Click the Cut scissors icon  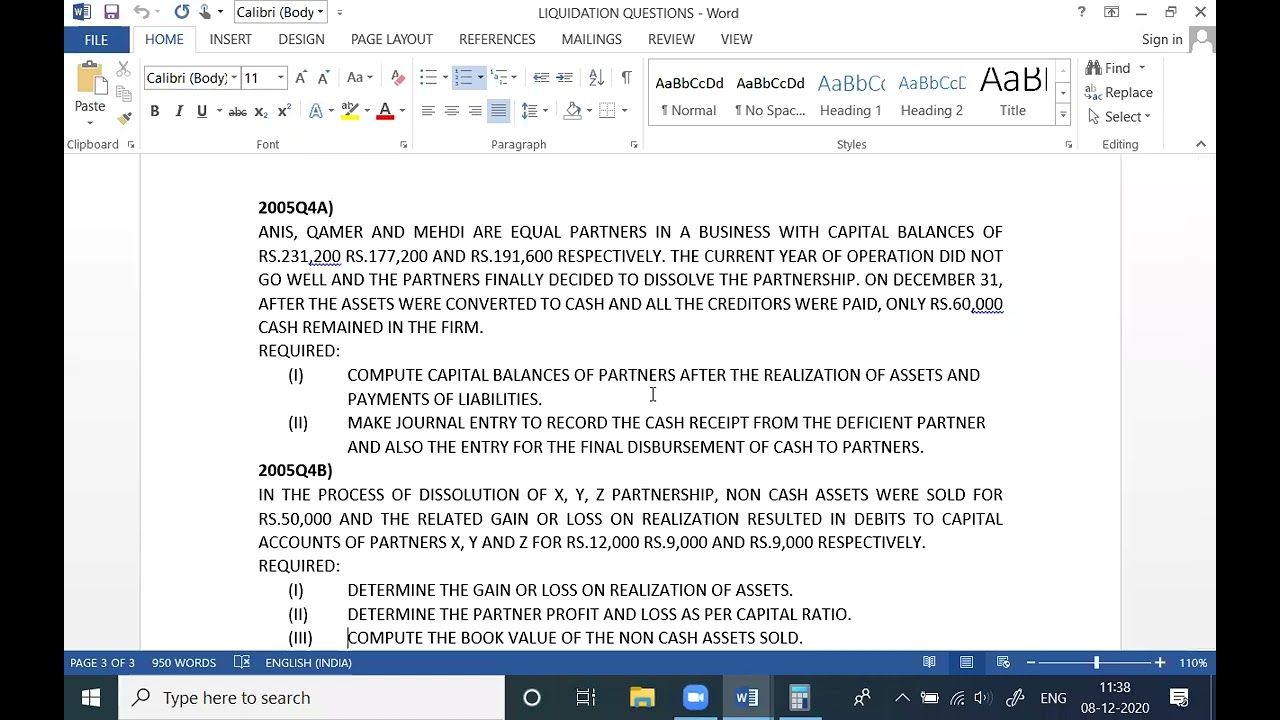click(123, 69)
